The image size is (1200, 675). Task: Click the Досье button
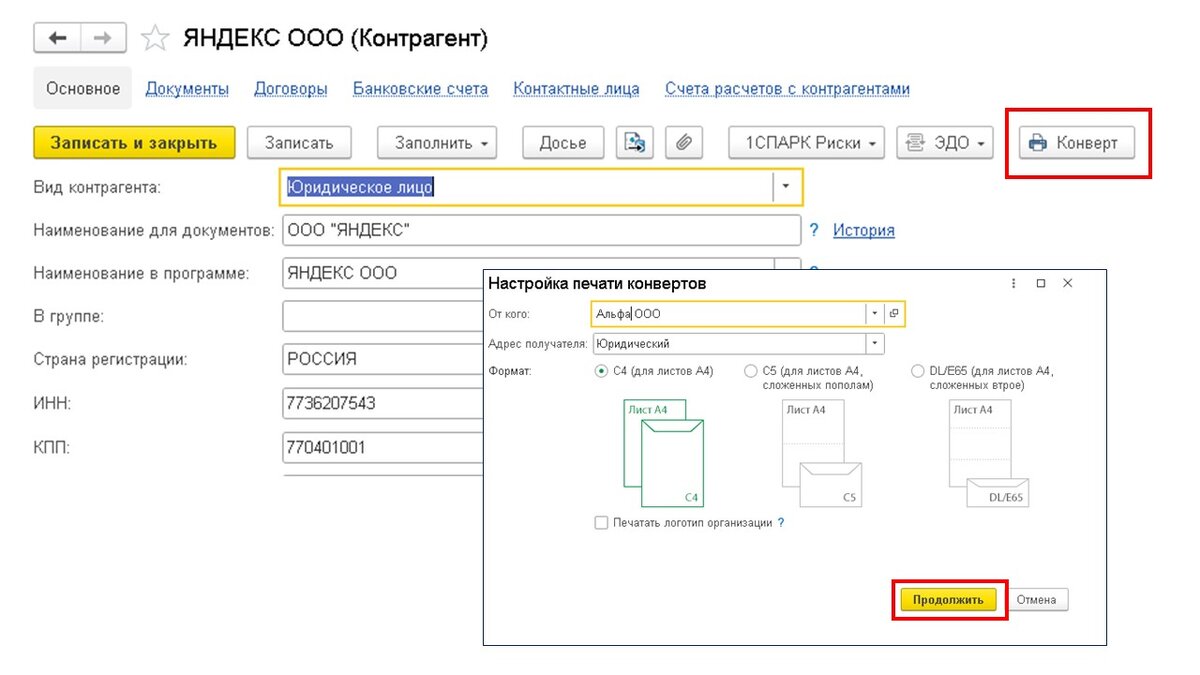point(563,142)
